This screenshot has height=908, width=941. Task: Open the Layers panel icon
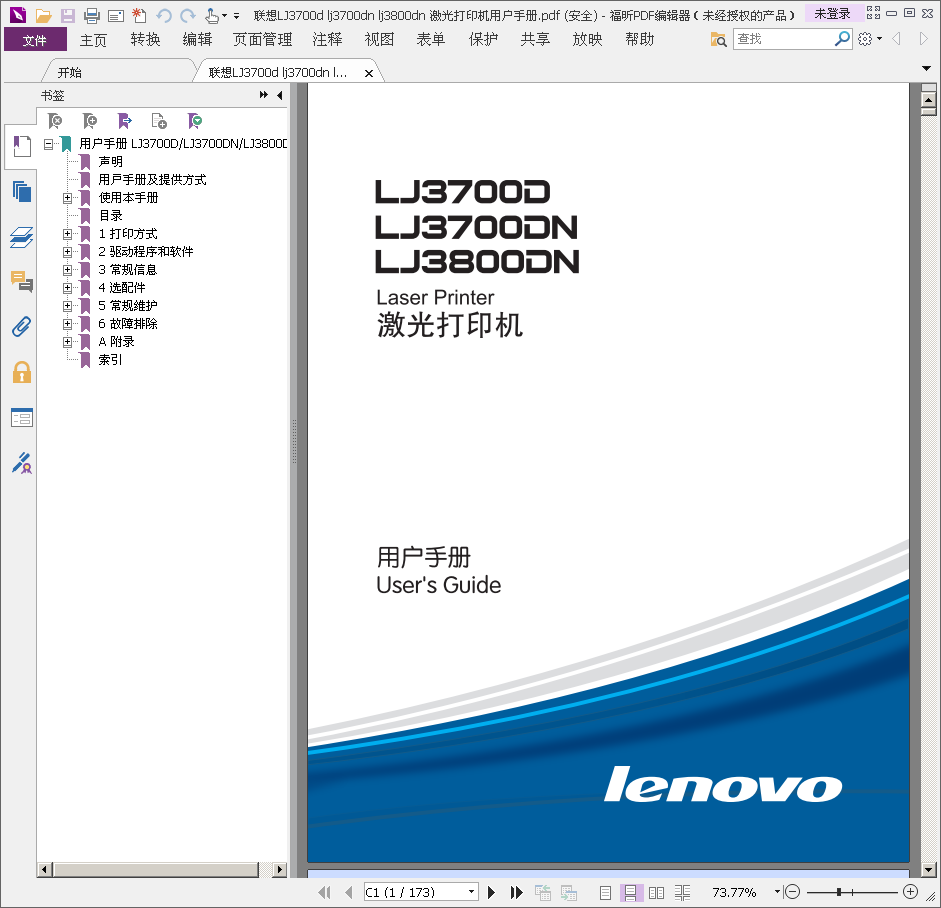[22, 237]
